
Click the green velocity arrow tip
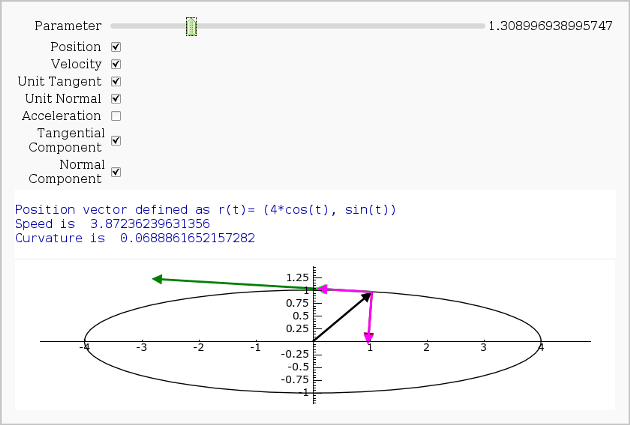[x=156, y=279]
